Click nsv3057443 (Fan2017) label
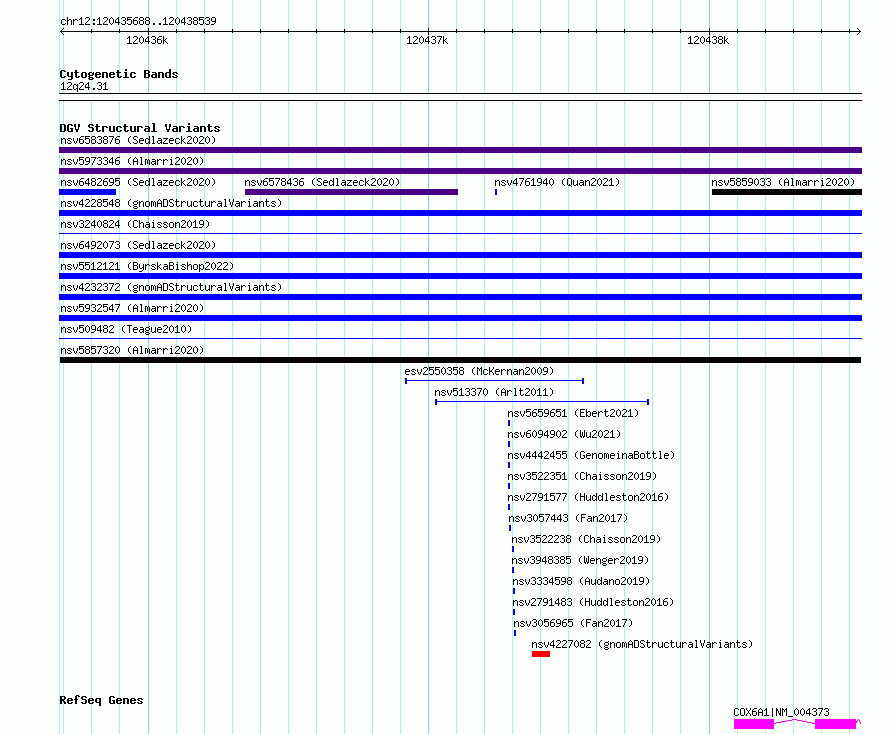Screen dimensions: 890x734 568,518
